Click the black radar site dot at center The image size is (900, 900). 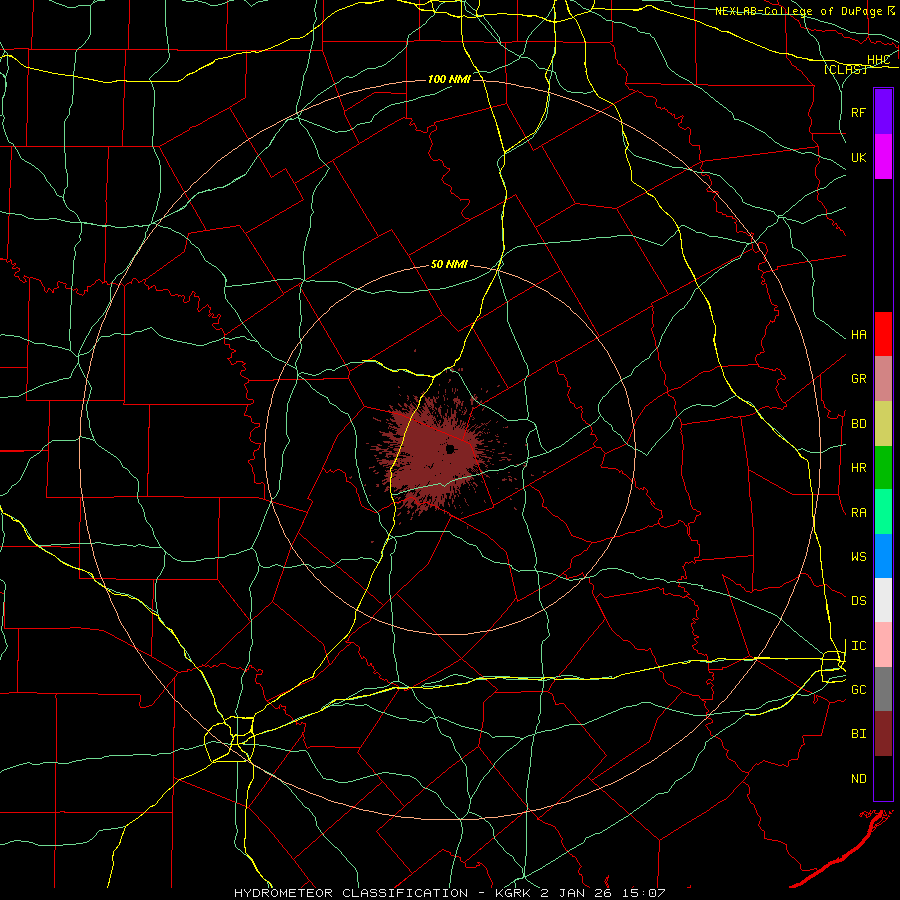click(x=451, y=449)
